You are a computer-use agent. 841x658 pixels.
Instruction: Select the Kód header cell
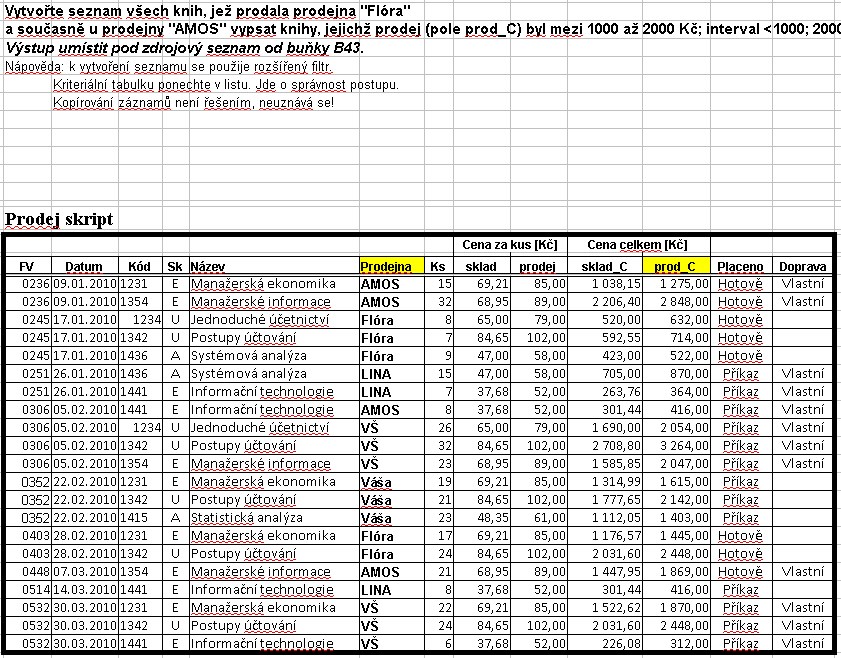(139, 267)
